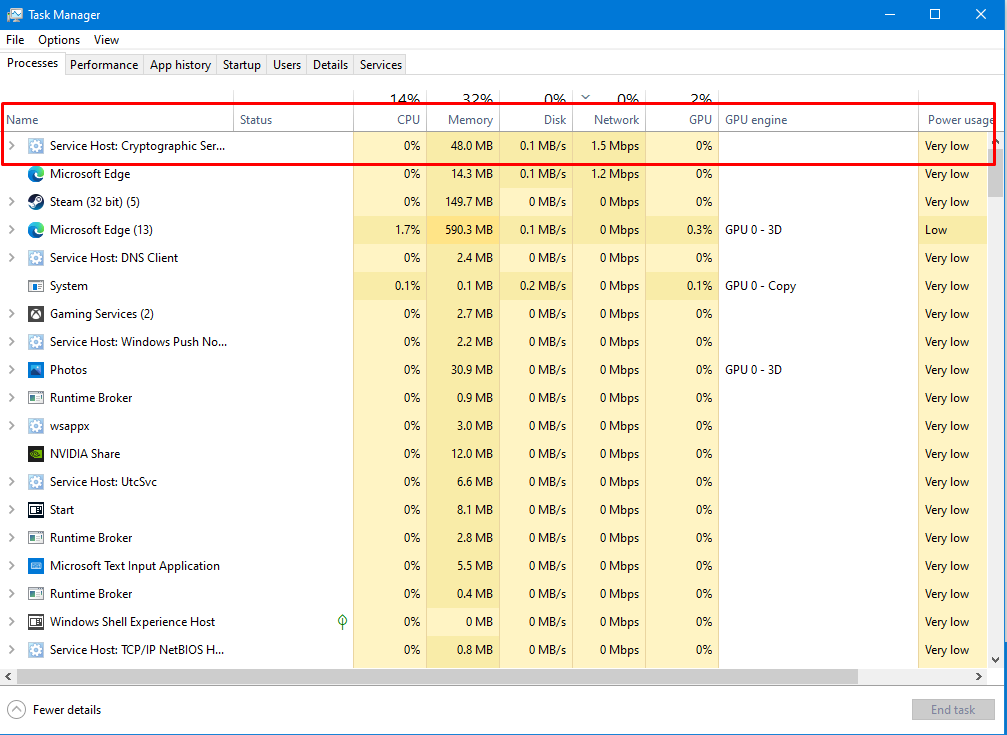The image size is (1007, 735).
Task: Click the Start process icon
Action: click(x=36, y=509)
